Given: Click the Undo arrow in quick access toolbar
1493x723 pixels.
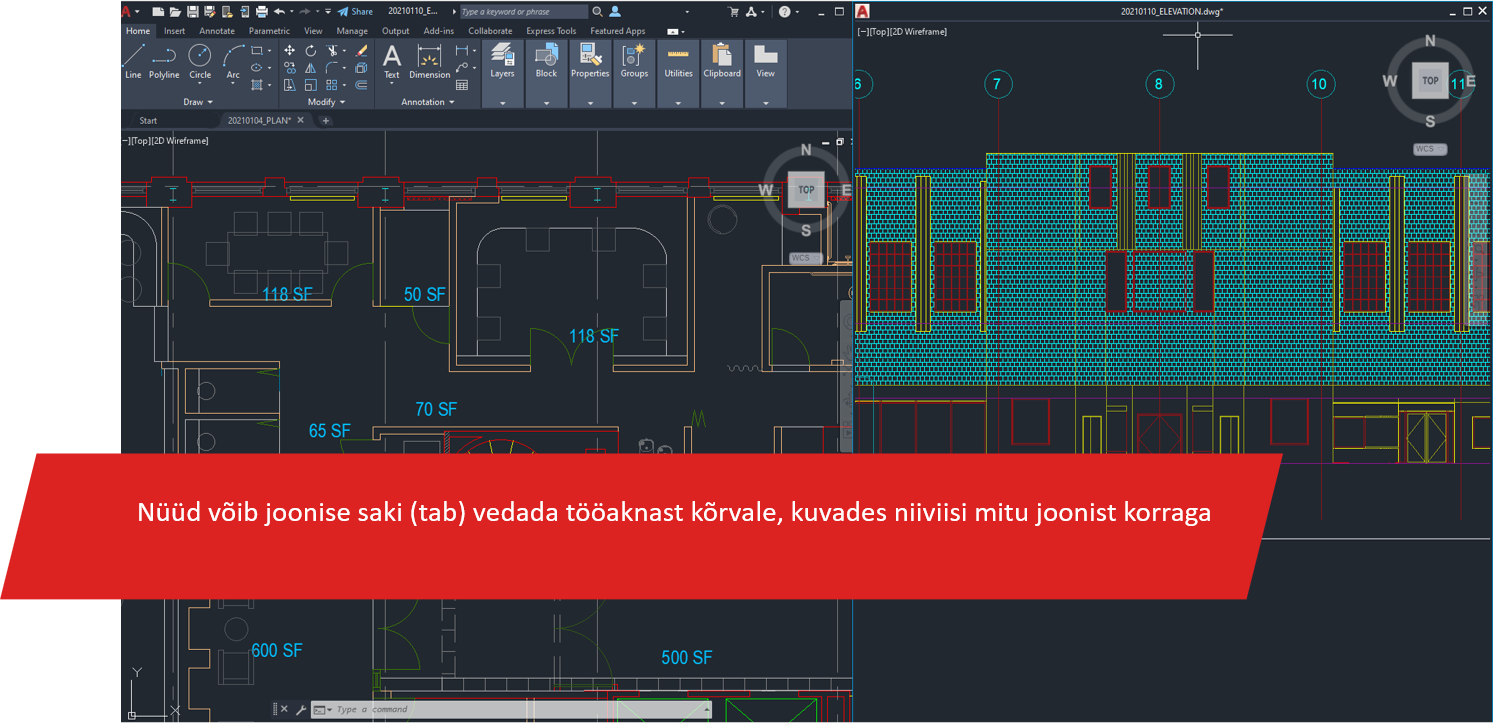Looking at the screenshot, I should [x=279, y=11].
